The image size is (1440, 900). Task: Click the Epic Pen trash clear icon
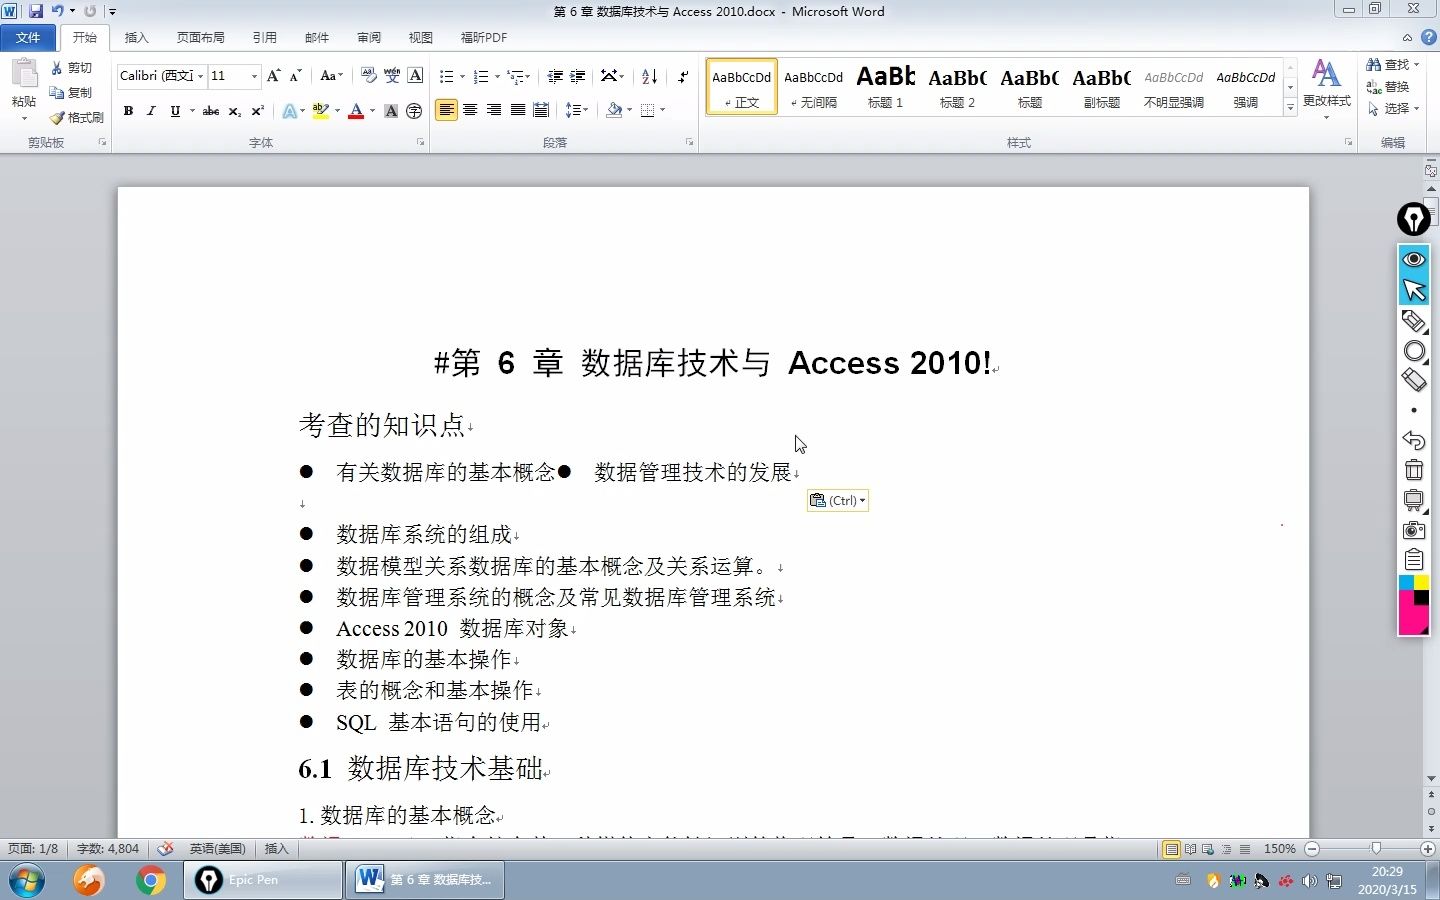pyautogui.click(x=1413, y=470)
